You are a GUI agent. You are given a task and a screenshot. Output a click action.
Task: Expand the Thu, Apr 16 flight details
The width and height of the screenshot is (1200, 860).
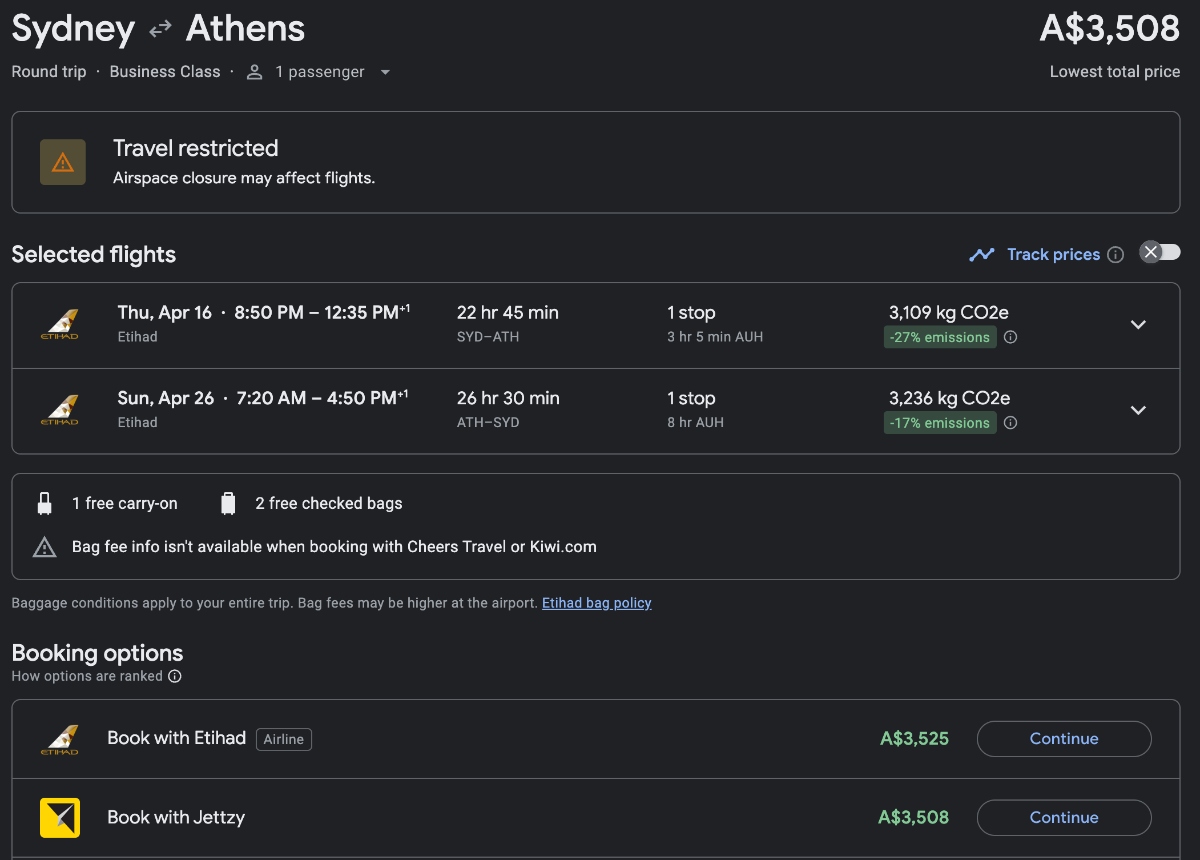click(1137, 325)
